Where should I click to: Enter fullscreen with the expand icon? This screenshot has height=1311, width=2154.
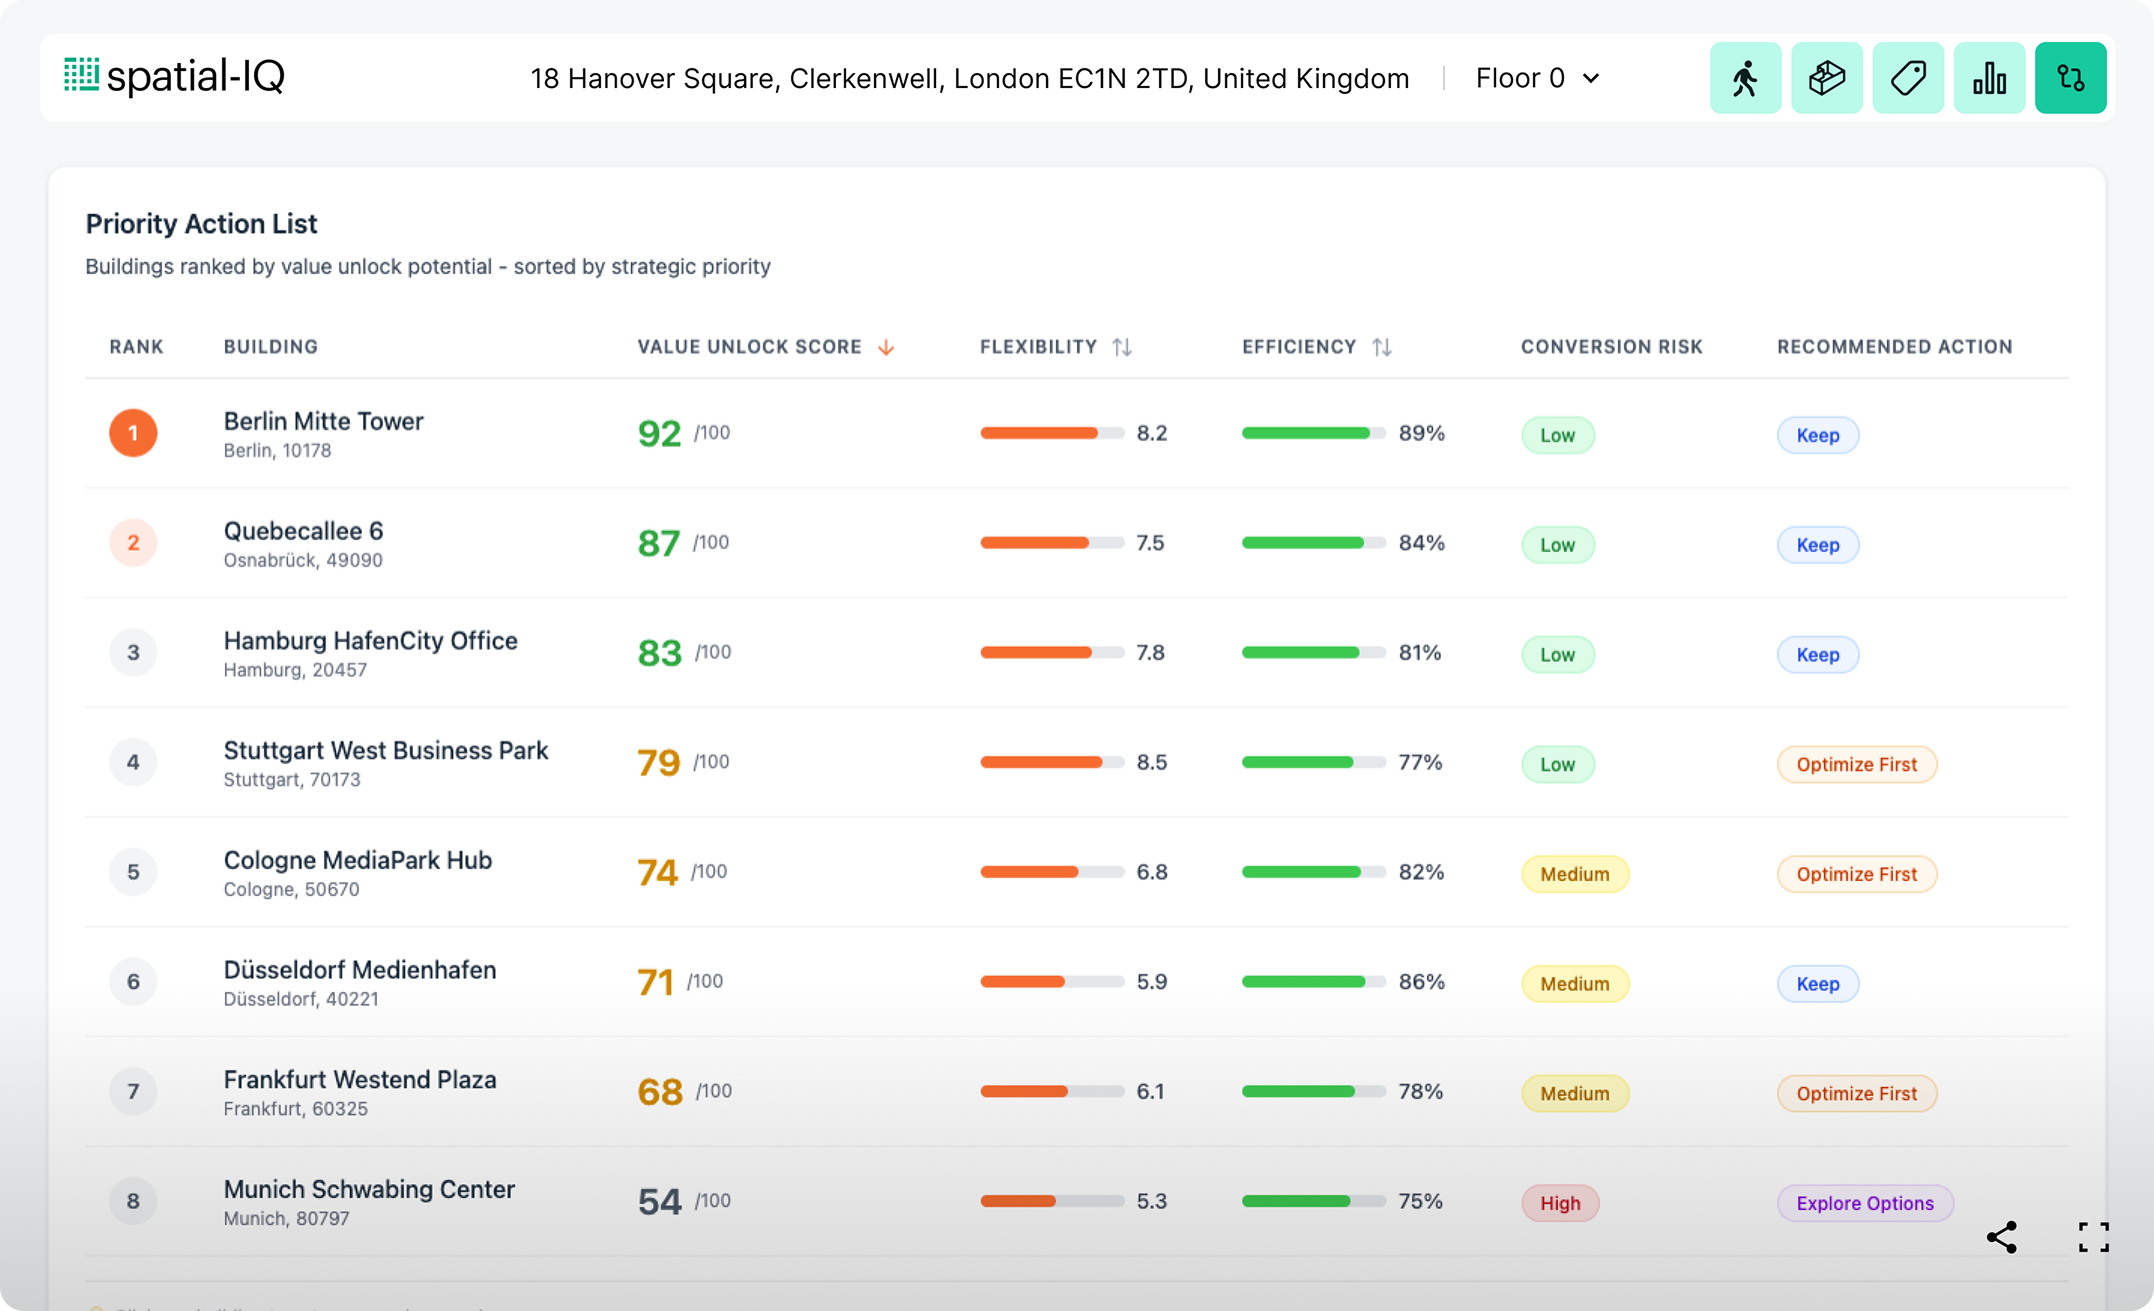point(2093,1237)
